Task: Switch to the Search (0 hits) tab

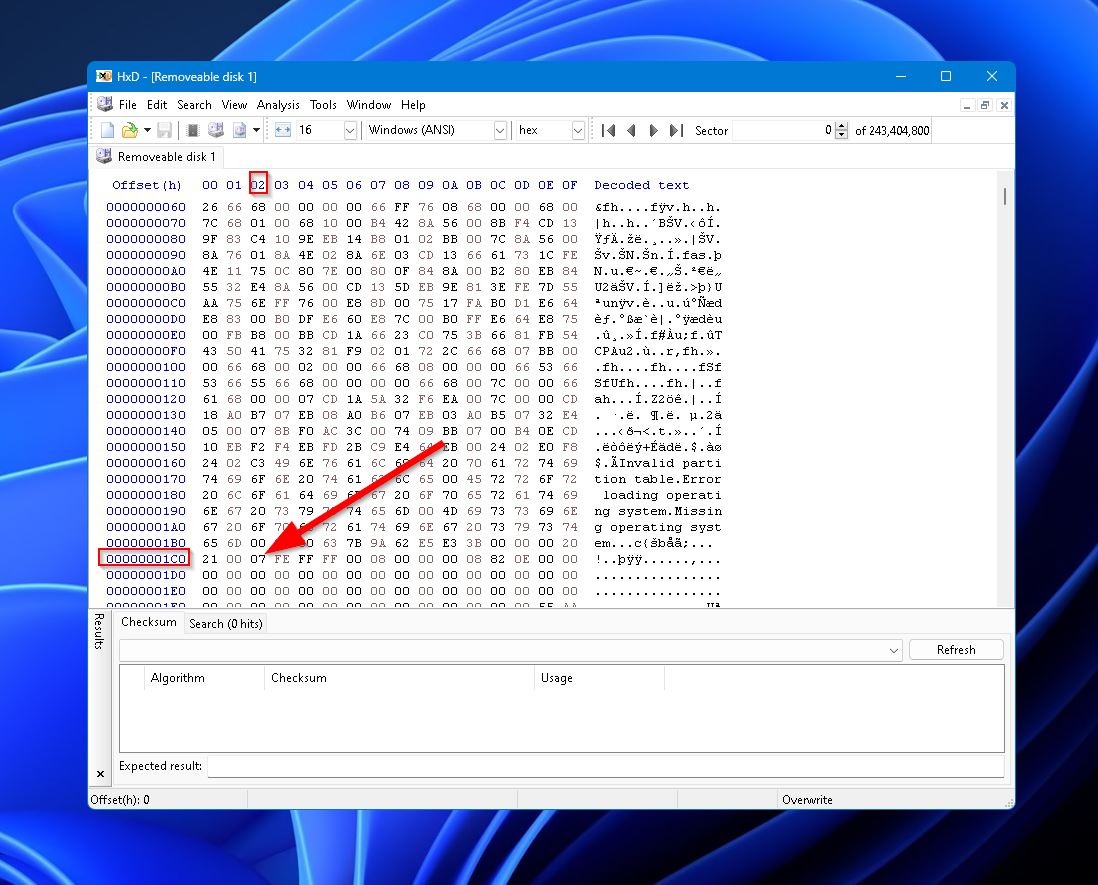Action: tap(225, 623)
